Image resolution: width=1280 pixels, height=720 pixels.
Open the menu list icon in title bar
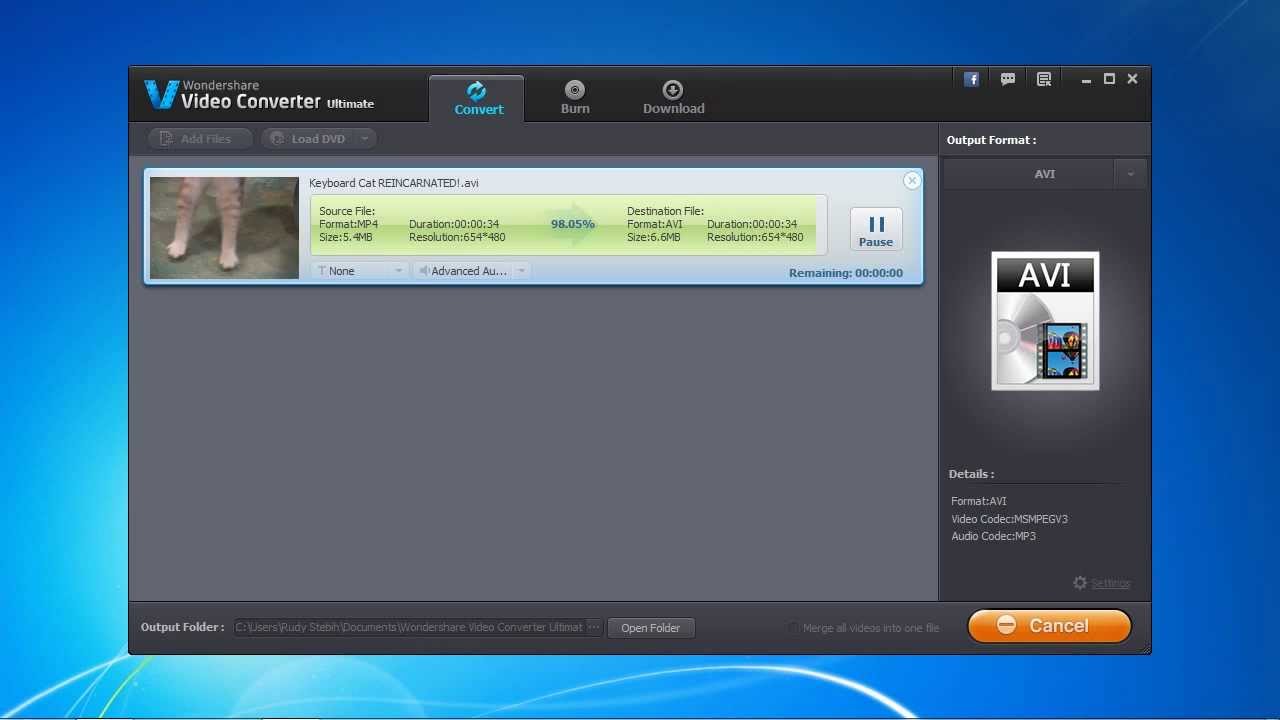pos(1044,79)
